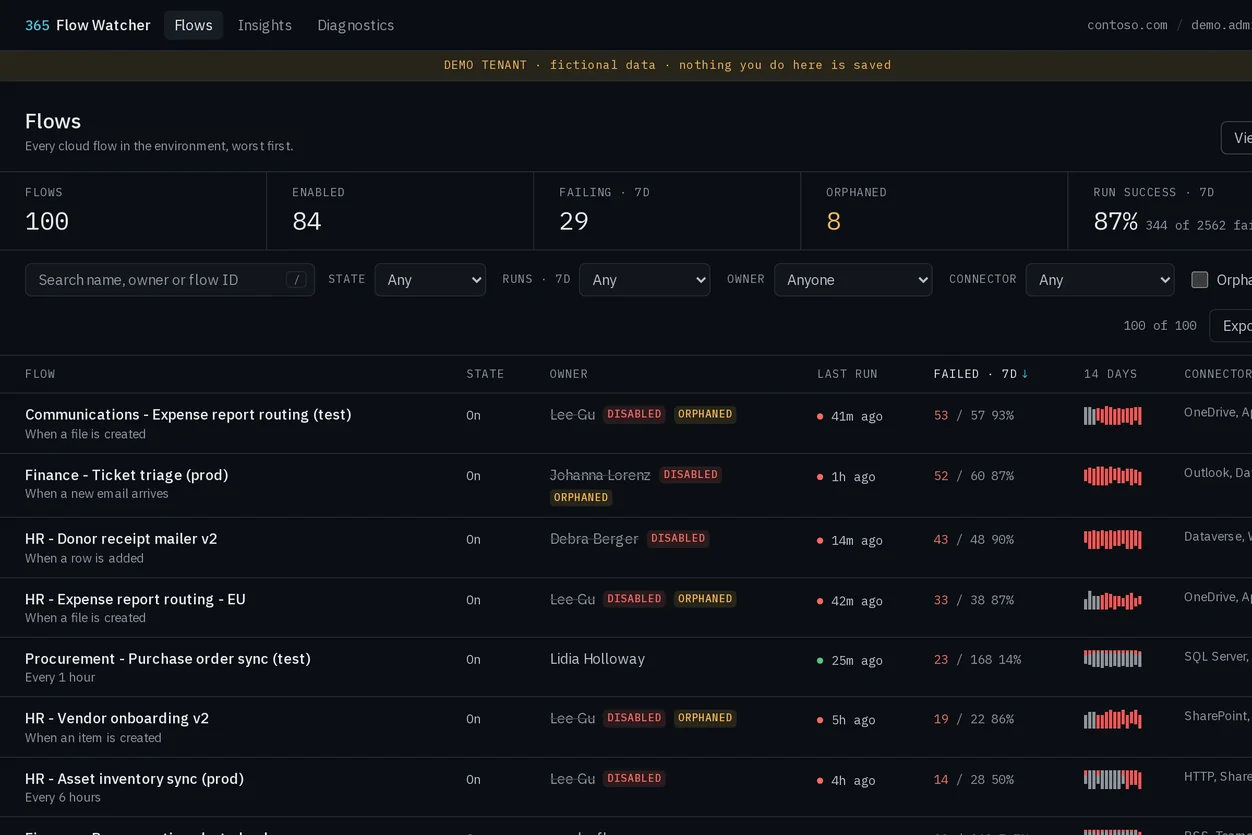Image resolution: width=1252 pixels, height=835 pixels.
Task: Open the Connector dropdown
Action: click(1100, 280)
